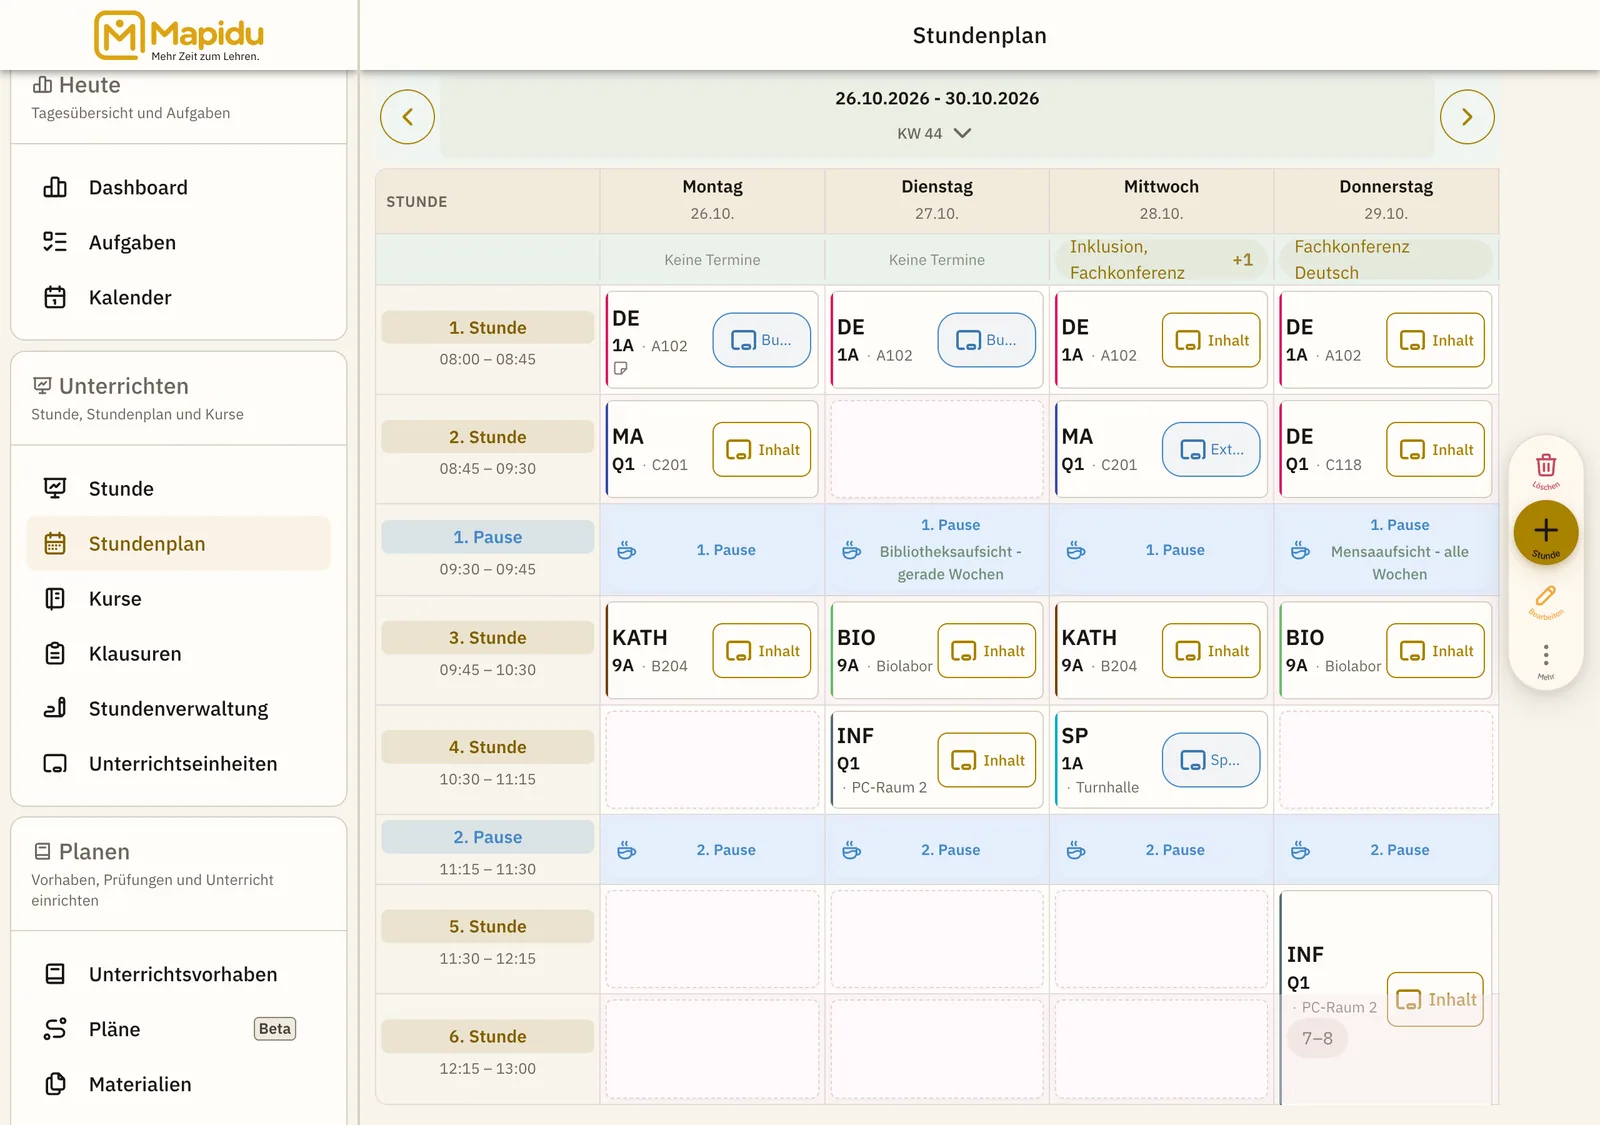Go to next week arrow
Viewport: 1600px width, 1125px height.
1467,117
